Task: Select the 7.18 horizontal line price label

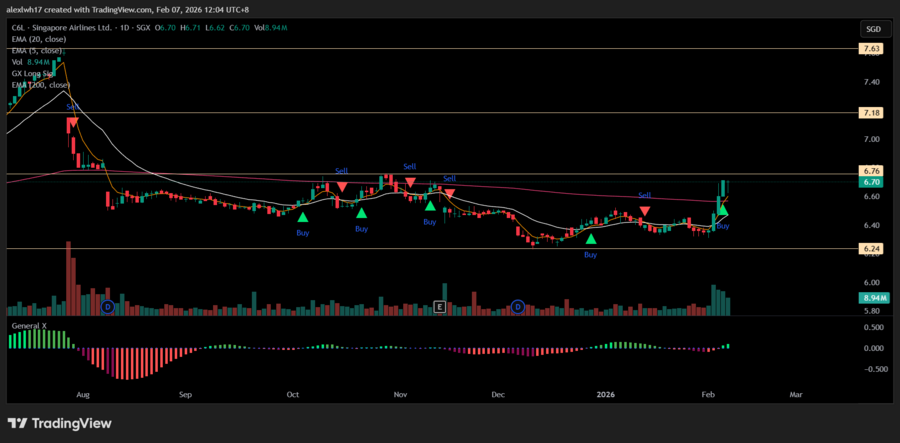Action: click(871, 114)
